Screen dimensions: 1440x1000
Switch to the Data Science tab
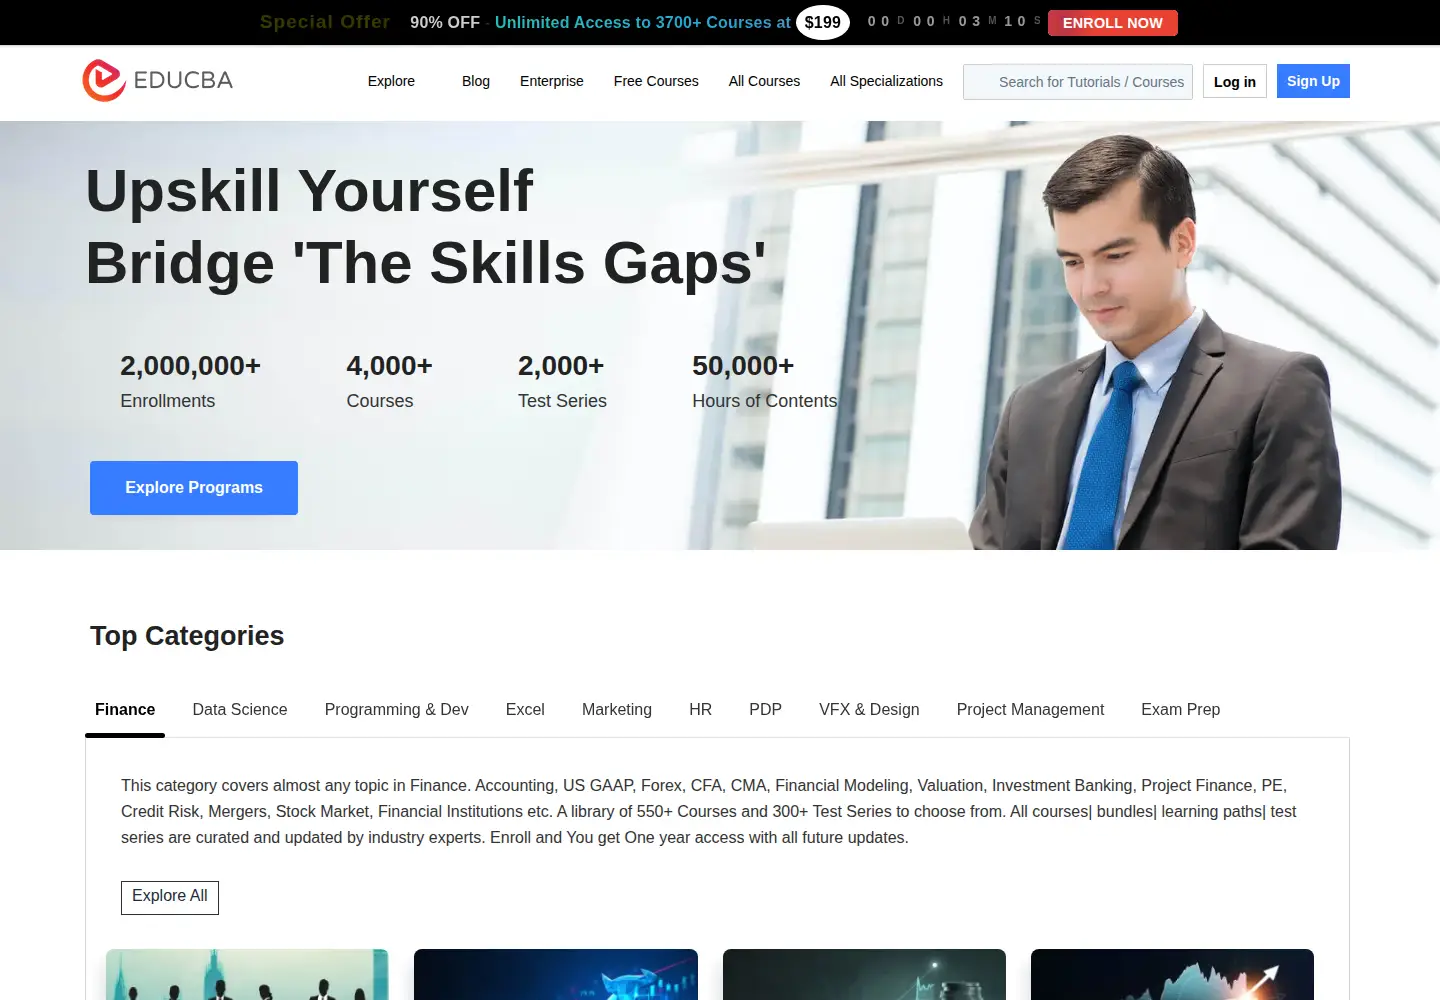tap(240, 710)
